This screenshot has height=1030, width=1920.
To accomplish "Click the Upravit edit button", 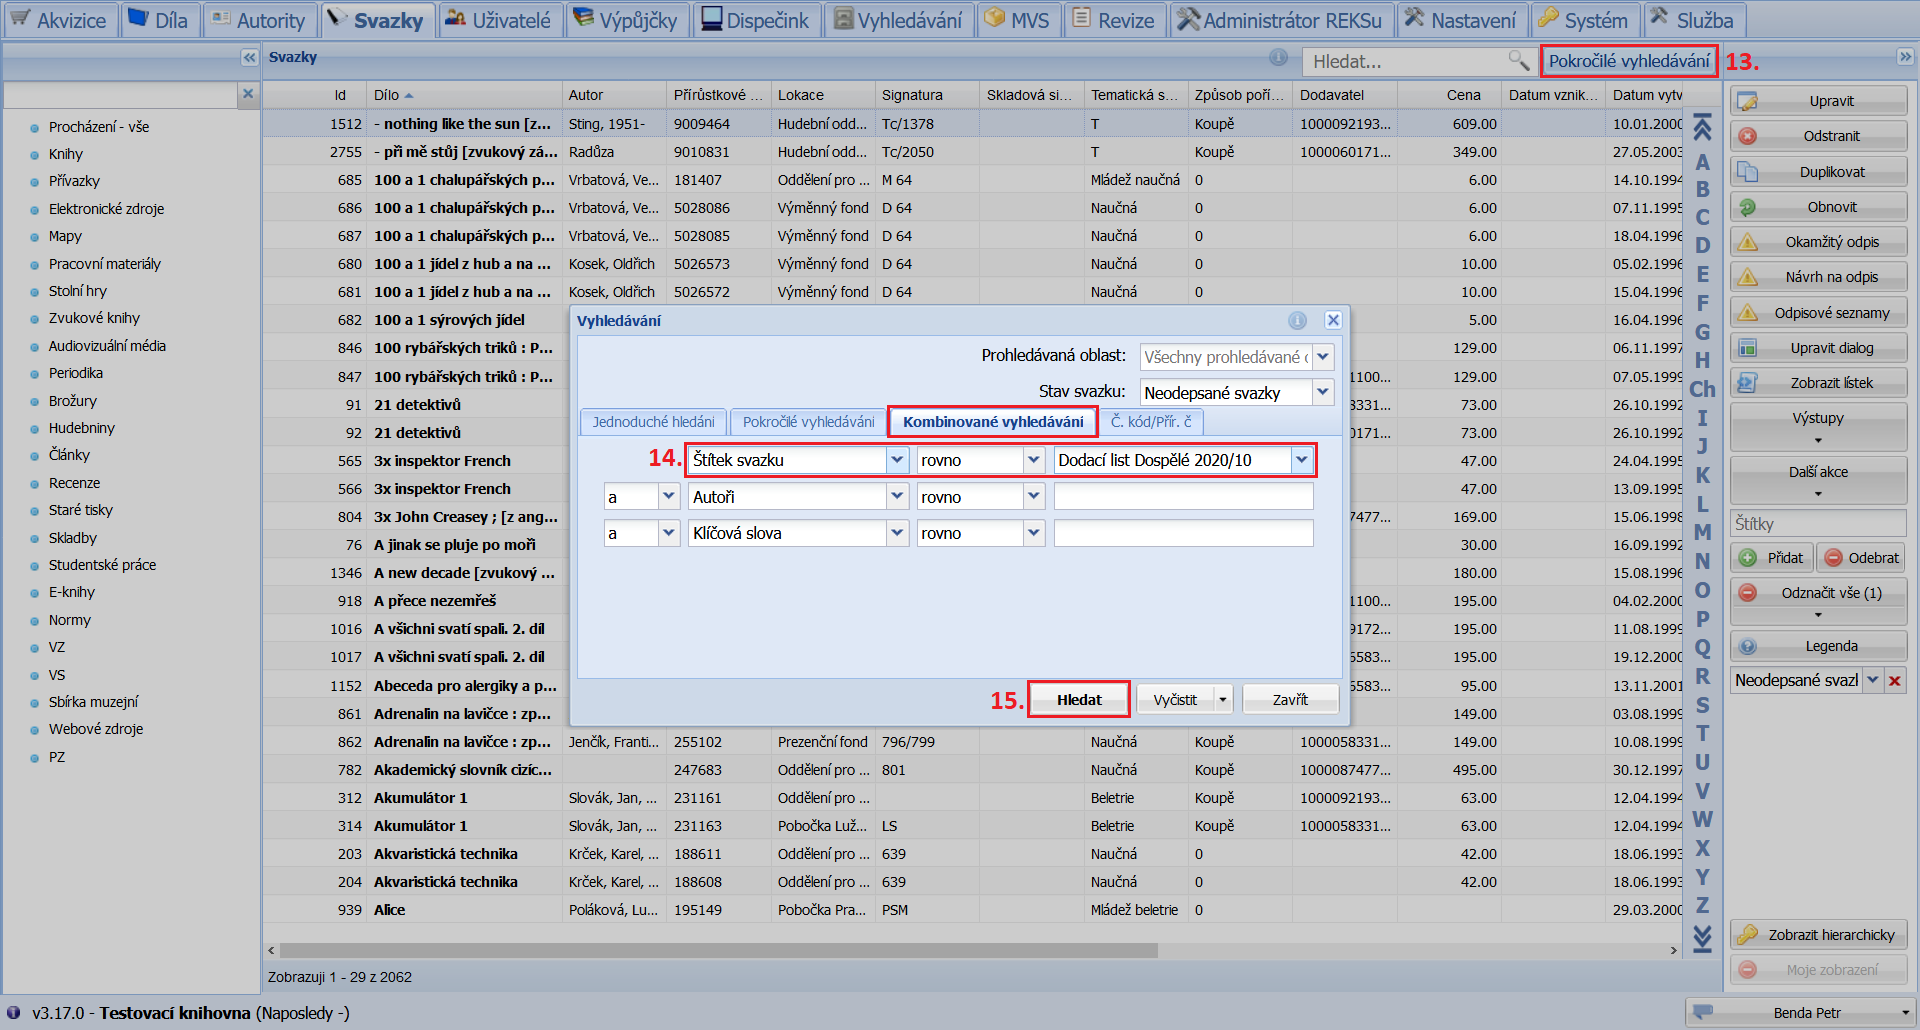I will point(1819,101).
